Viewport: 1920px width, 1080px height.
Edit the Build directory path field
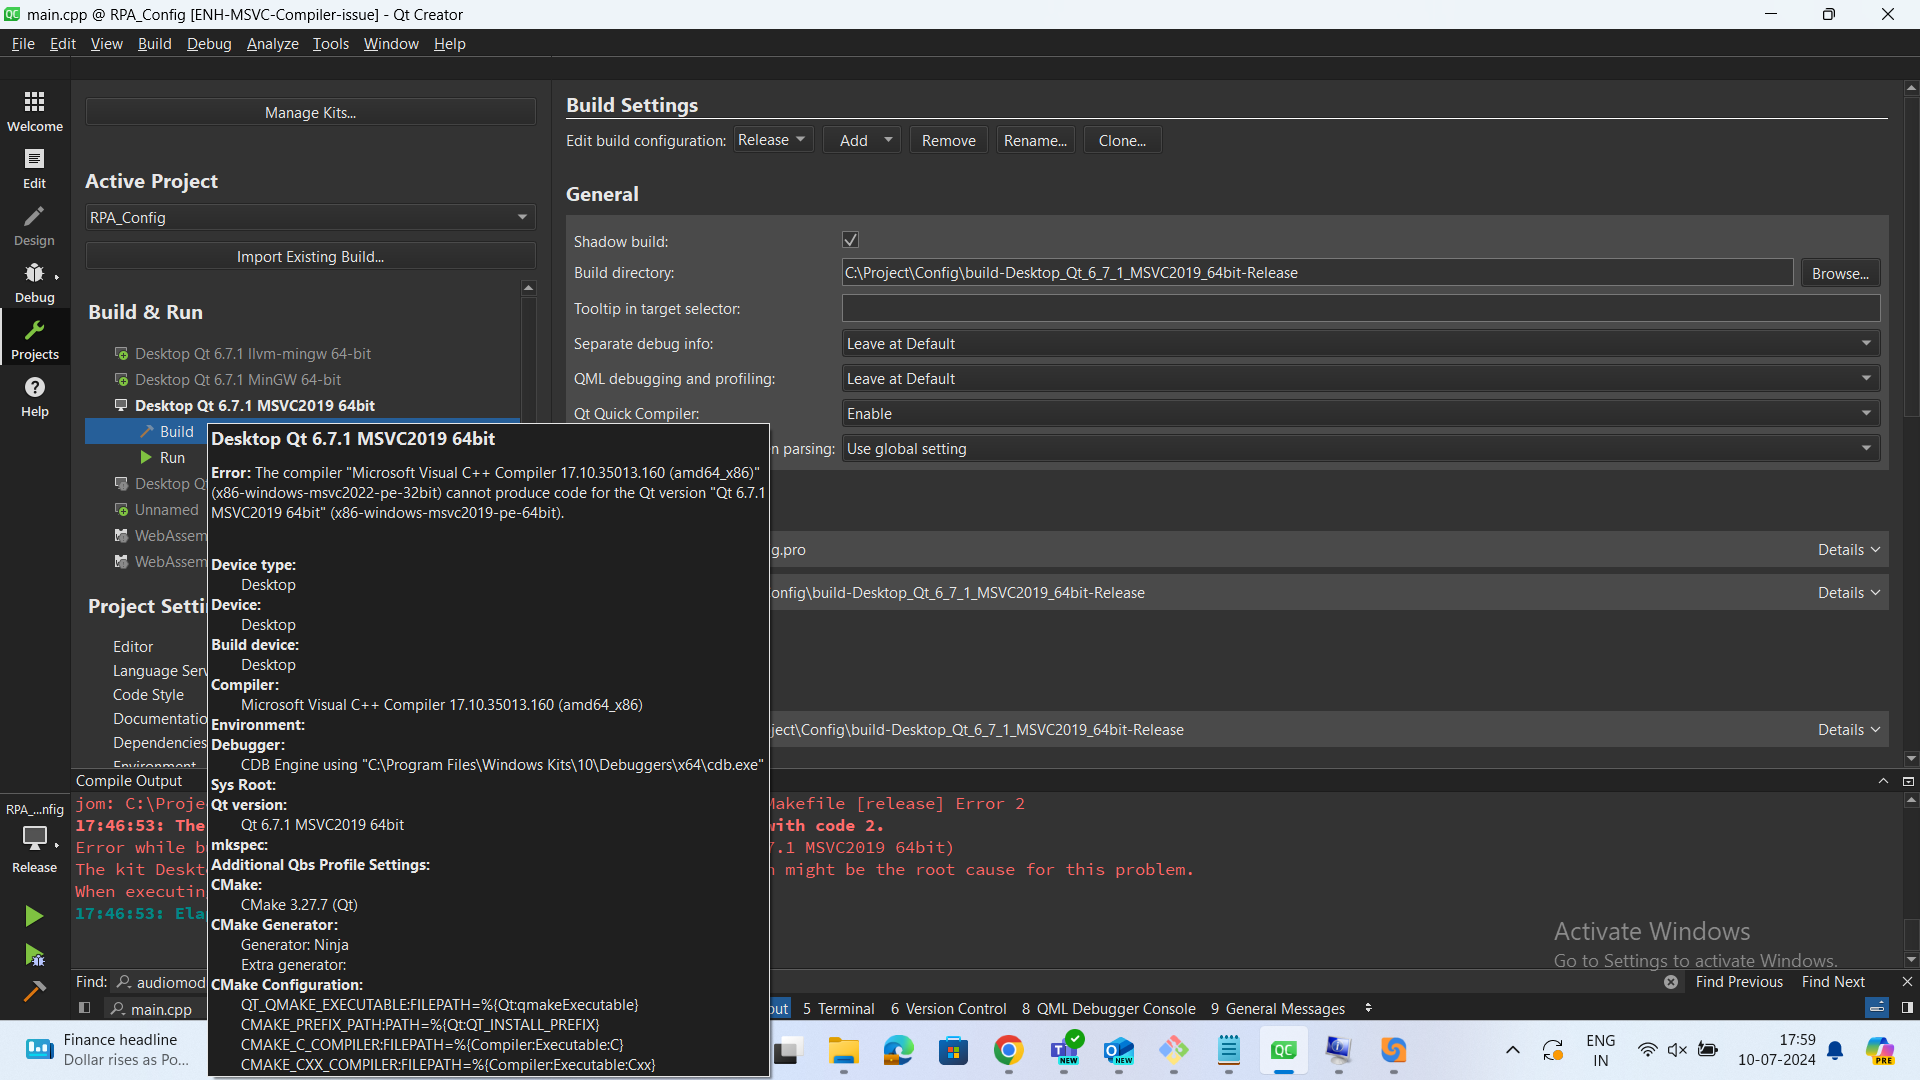click(1317, 272)
